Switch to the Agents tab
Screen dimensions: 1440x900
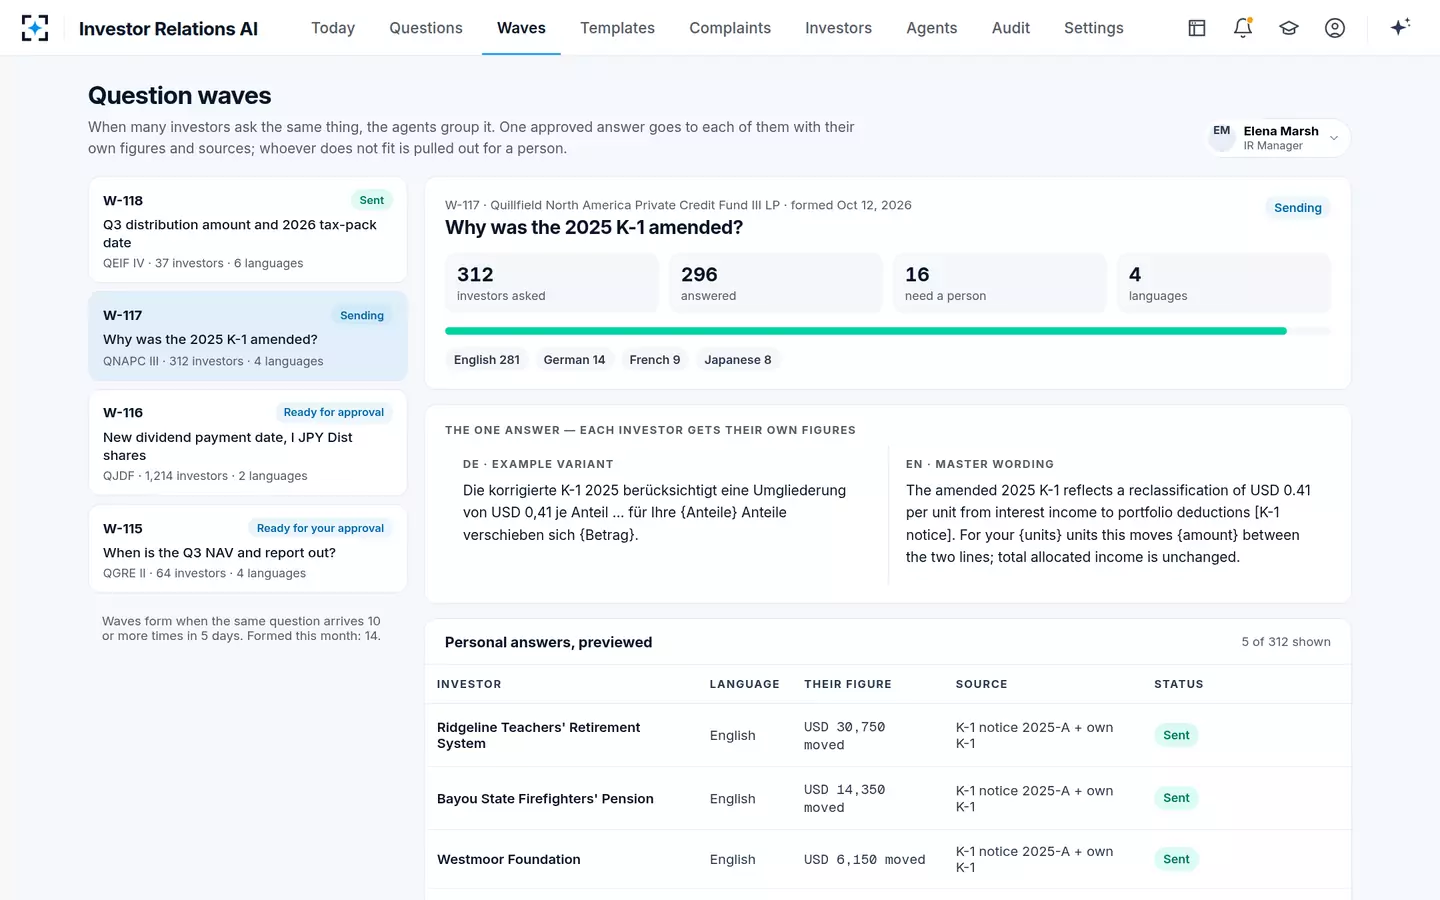tap(932, 28)
